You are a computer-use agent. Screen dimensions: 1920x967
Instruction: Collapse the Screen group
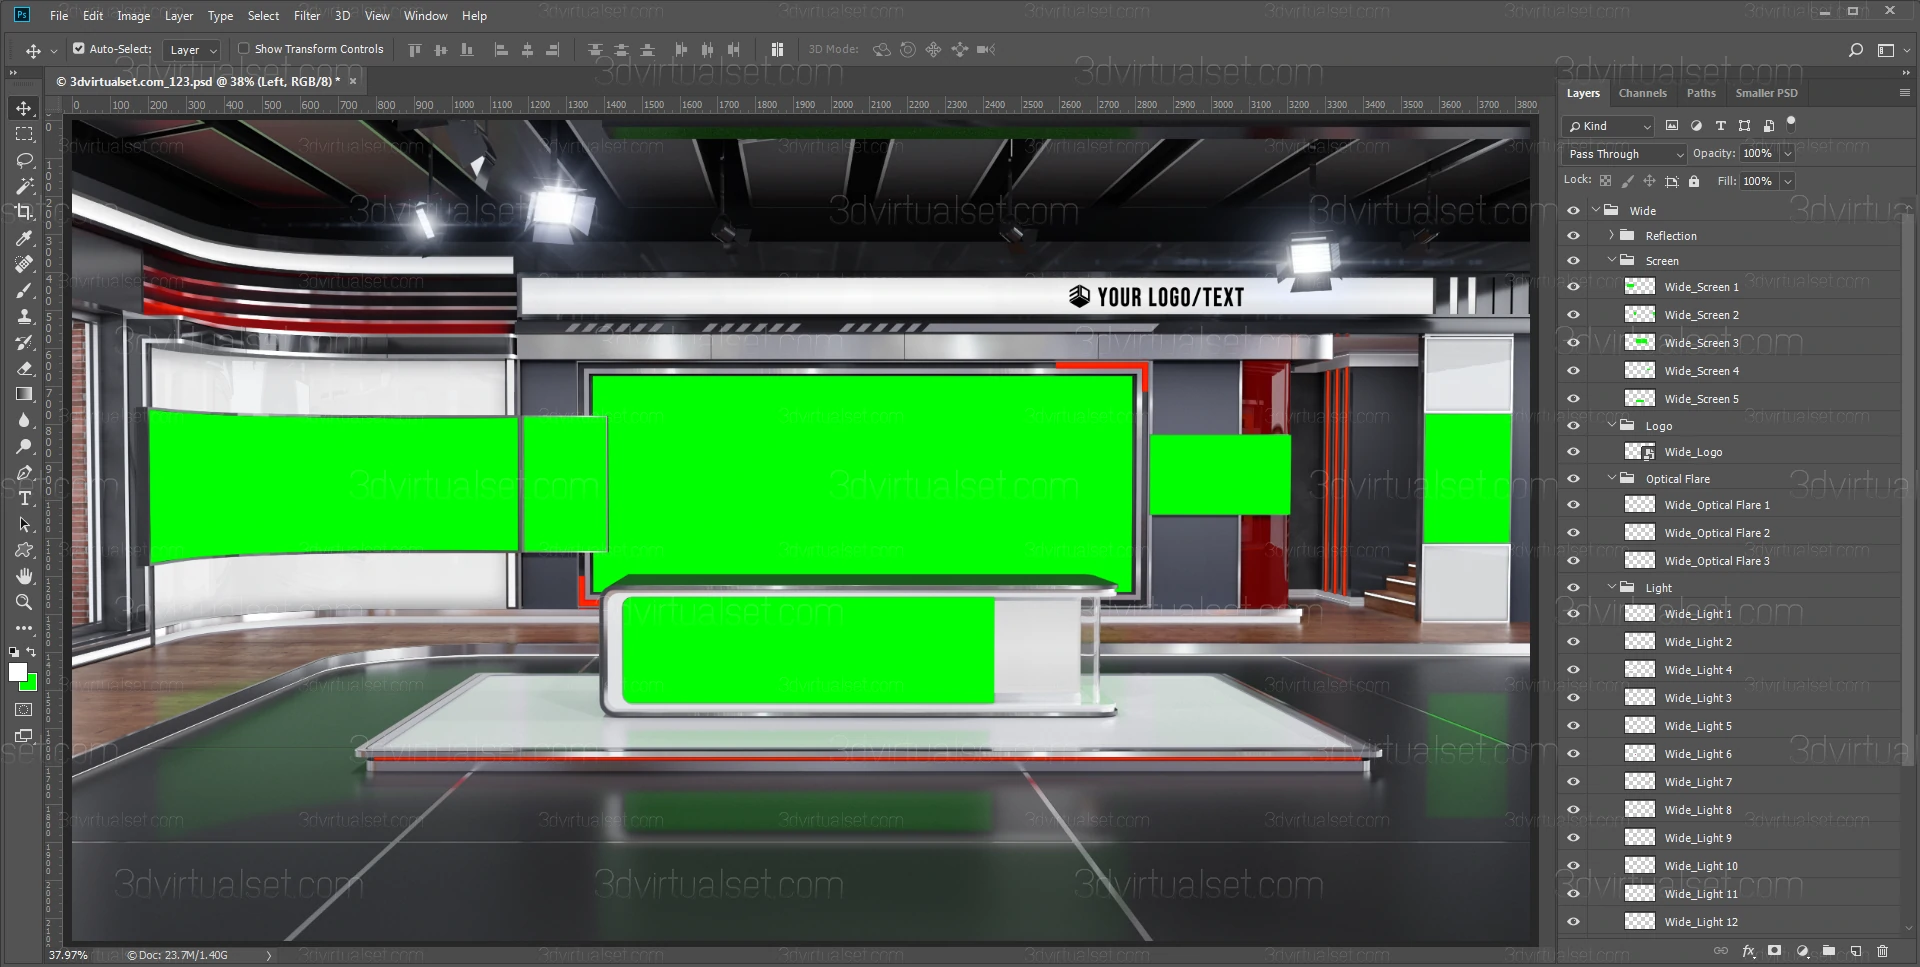click(1611, 261)
